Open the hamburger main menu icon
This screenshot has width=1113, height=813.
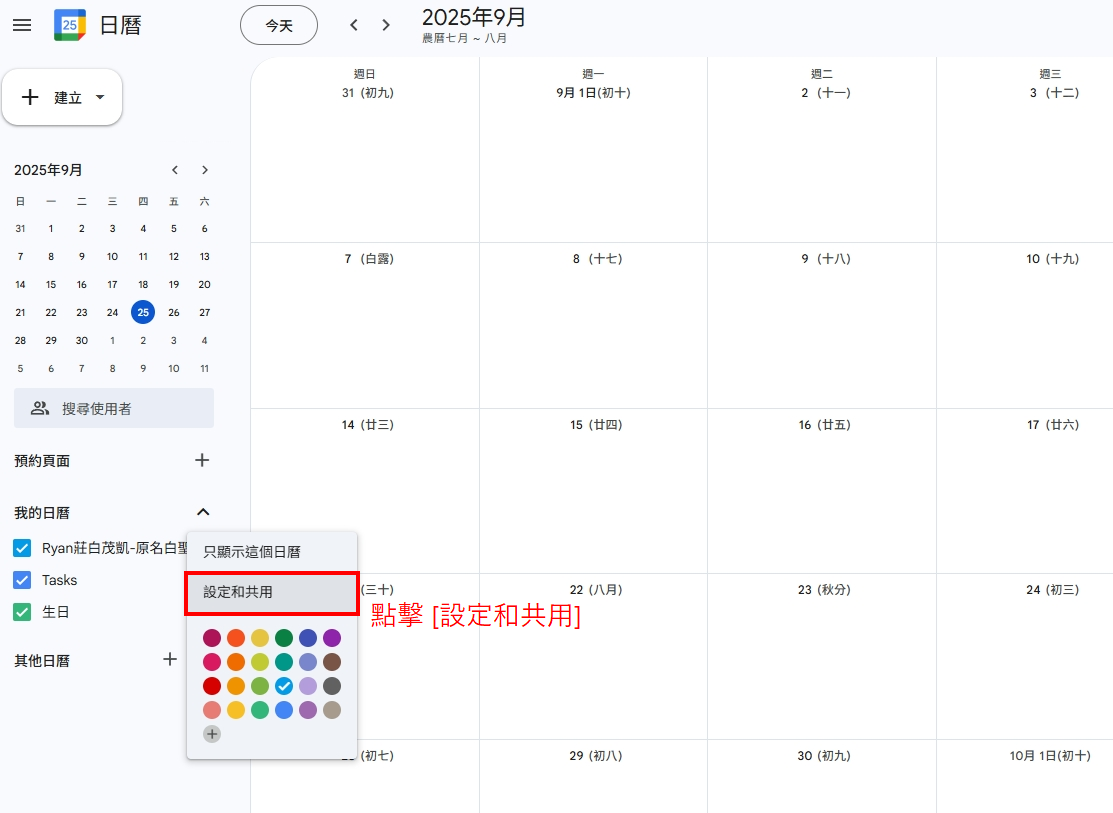click(x=22, y=25)
